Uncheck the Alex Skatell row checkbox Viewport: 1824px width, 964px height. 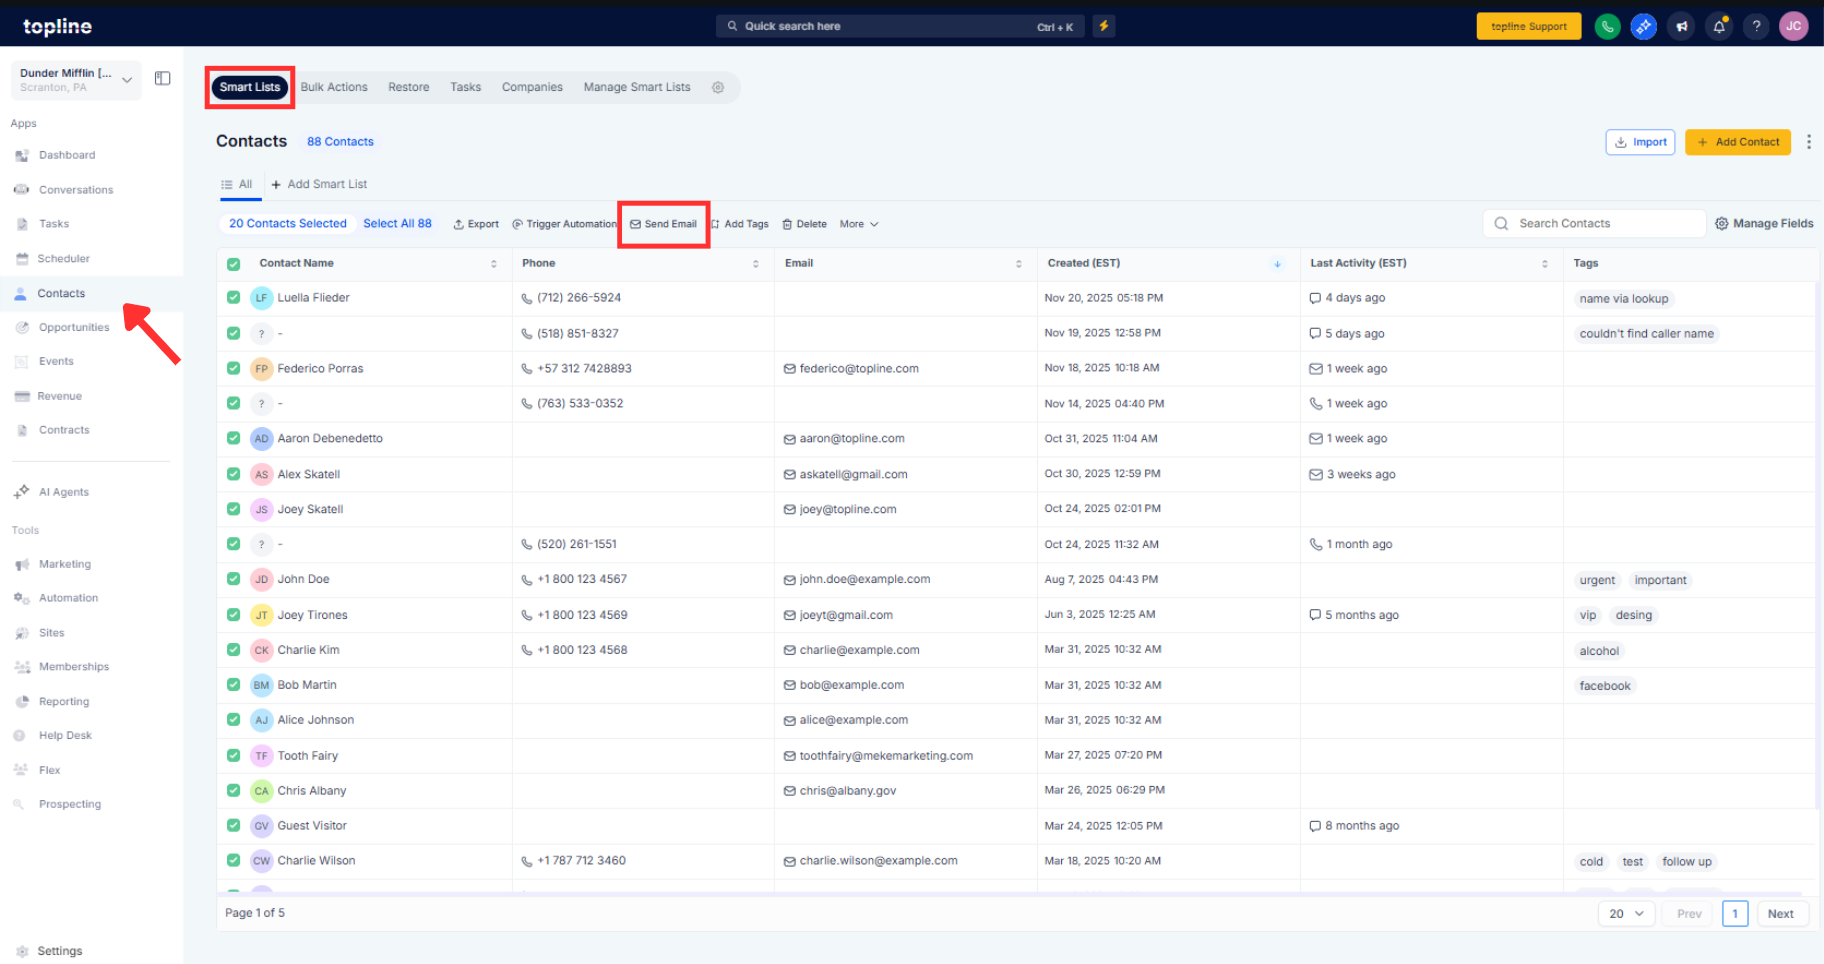coord(233,474)
